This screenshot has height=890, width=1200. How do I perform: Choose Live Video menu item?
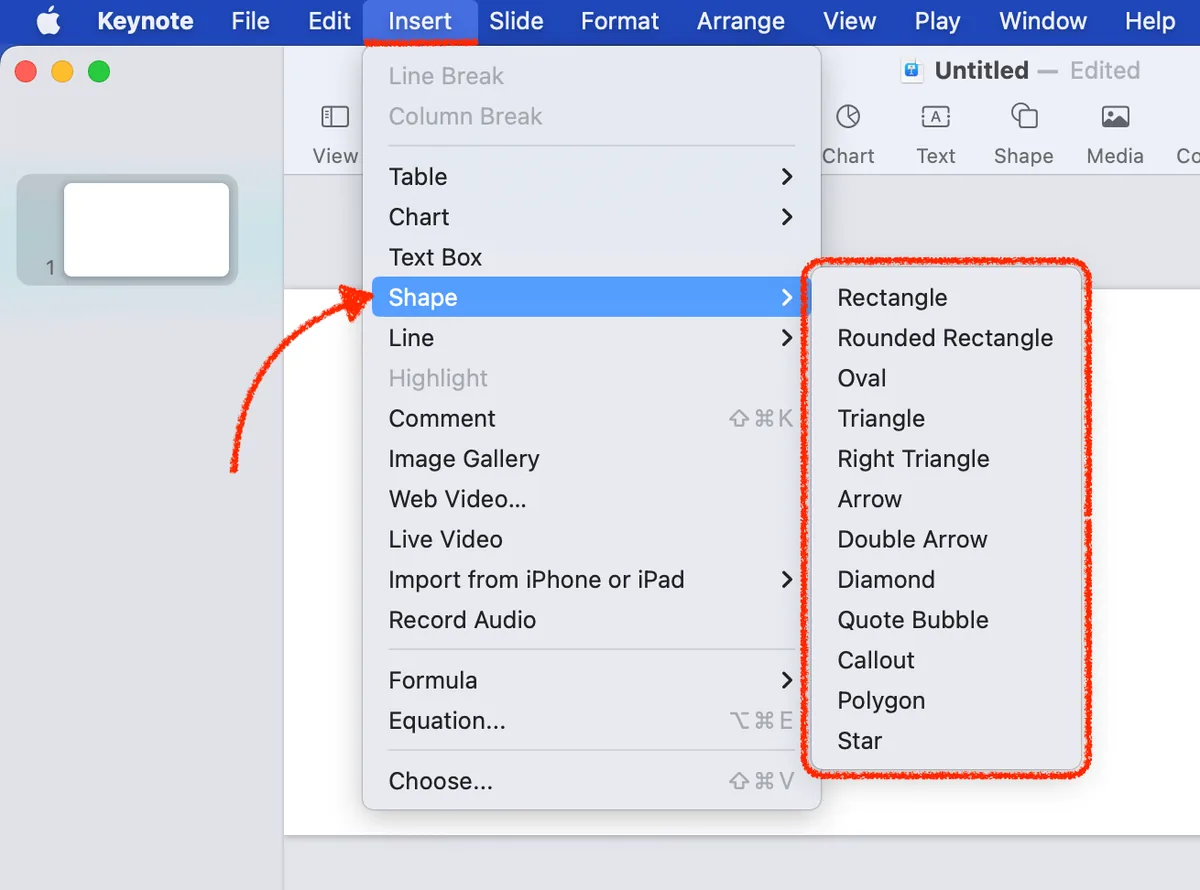pos(591,539)
